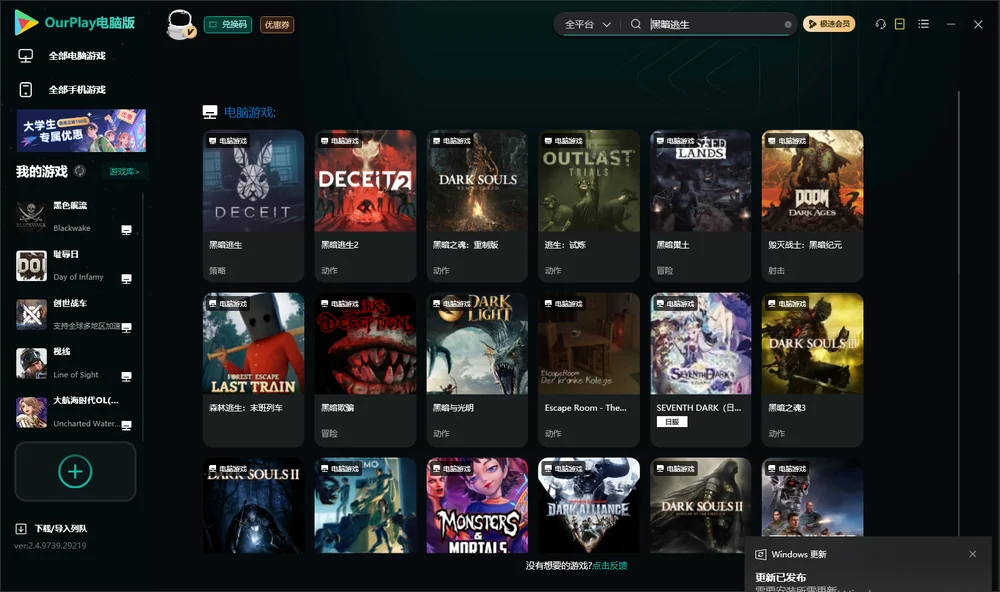Open the Outlast Trials game card
This screenshot has height=592, width=1000.
[589, 205]
